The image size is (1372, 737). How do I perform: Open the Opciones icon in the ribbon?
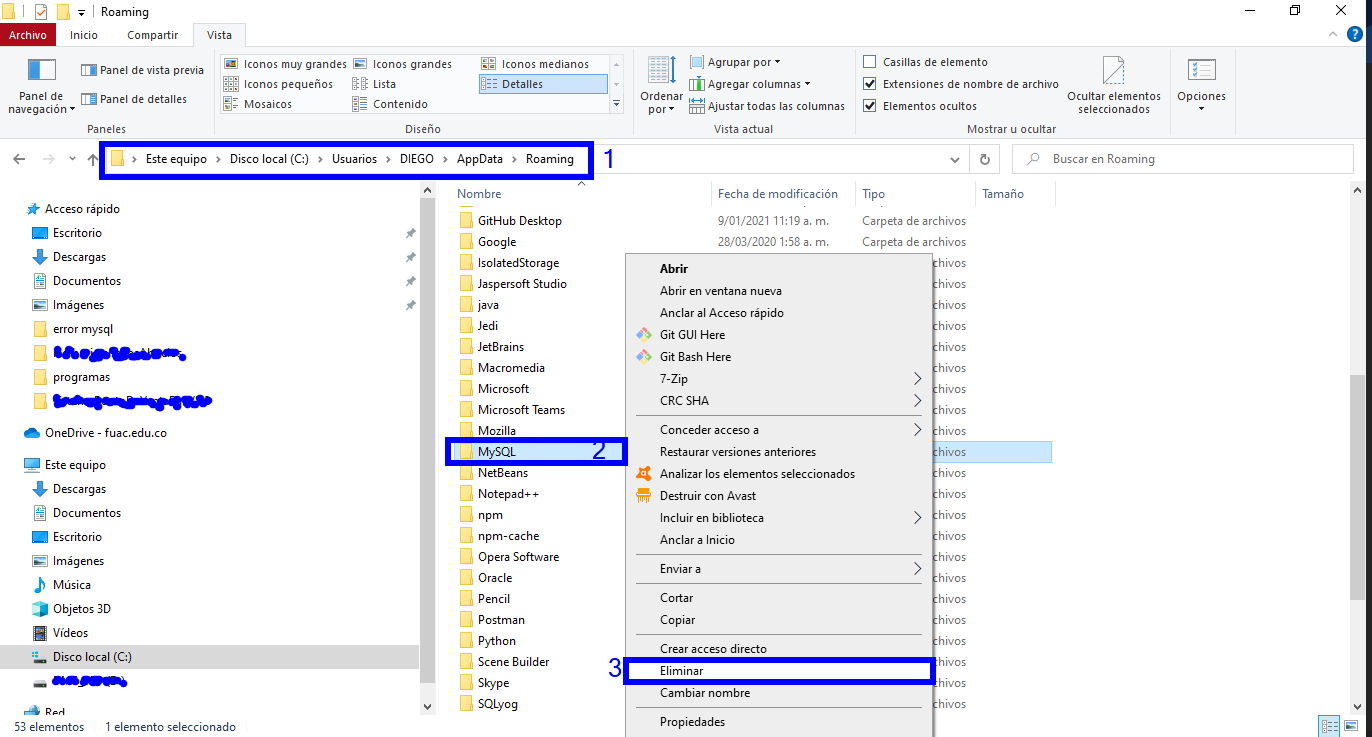(x=1201, y=72)
